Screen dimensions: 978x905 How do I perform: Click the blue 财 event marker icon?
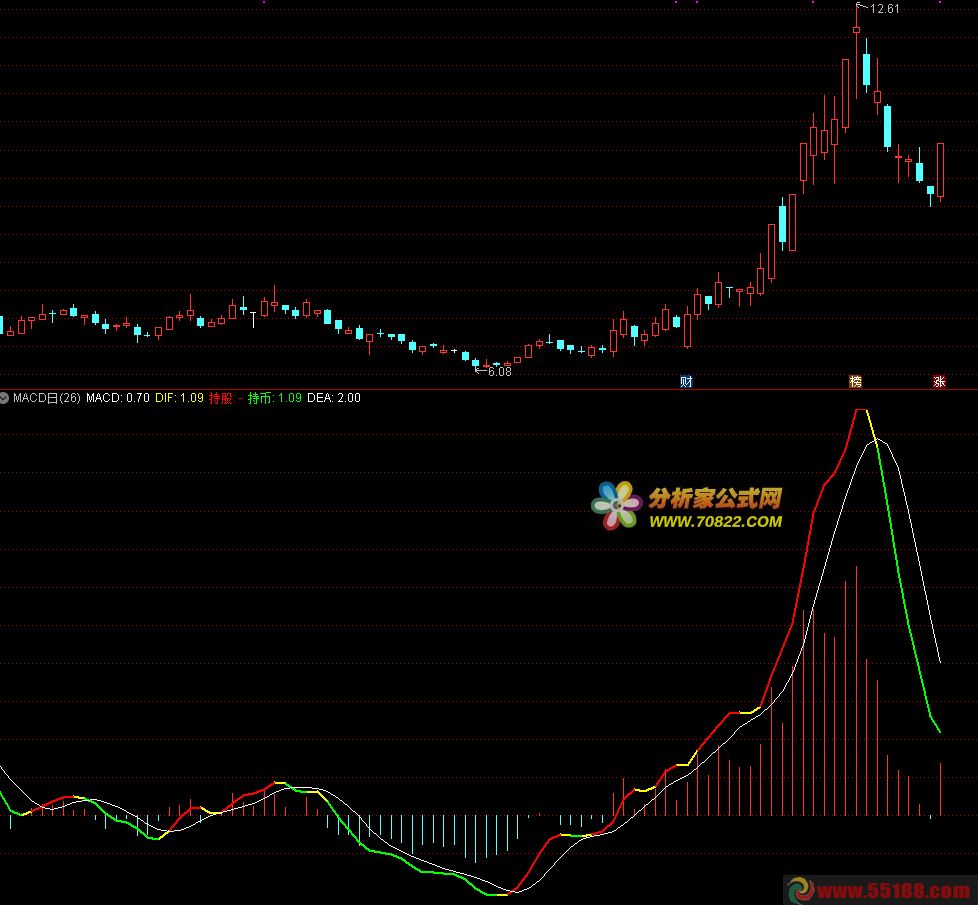(686, 382)
